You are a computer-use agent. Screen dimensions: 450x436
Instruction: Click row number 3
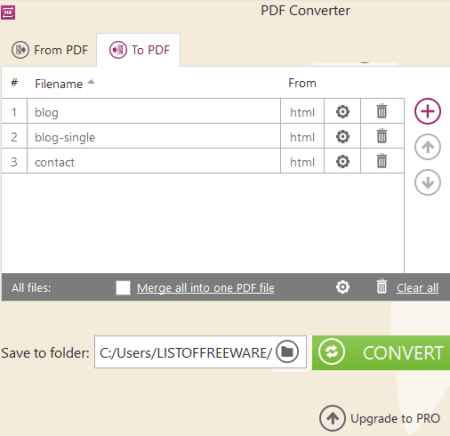click(x=14, y=161)
